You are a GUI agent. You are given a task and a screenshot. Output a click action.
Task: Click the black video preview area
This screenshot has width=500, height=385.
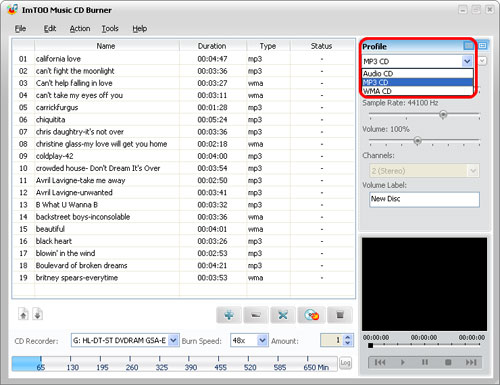[x=424, y=284]
